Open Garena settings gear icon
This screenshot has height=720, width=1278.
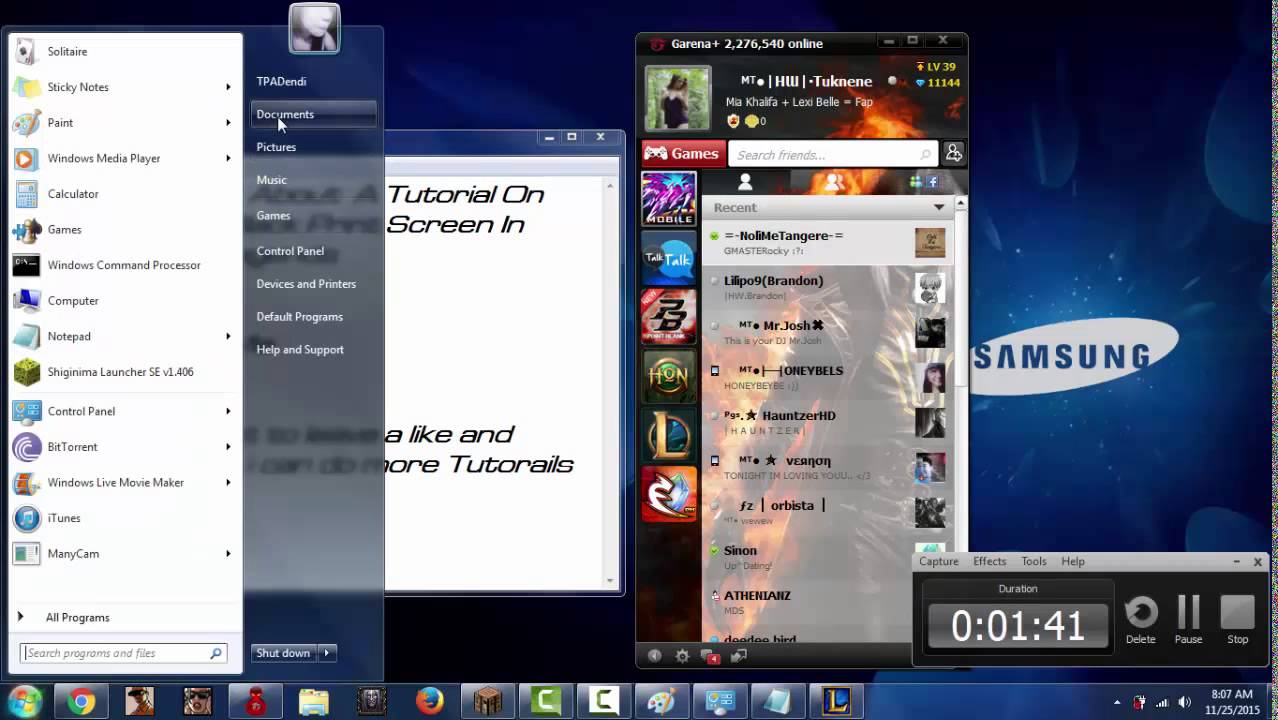click(x=682, y=656)
